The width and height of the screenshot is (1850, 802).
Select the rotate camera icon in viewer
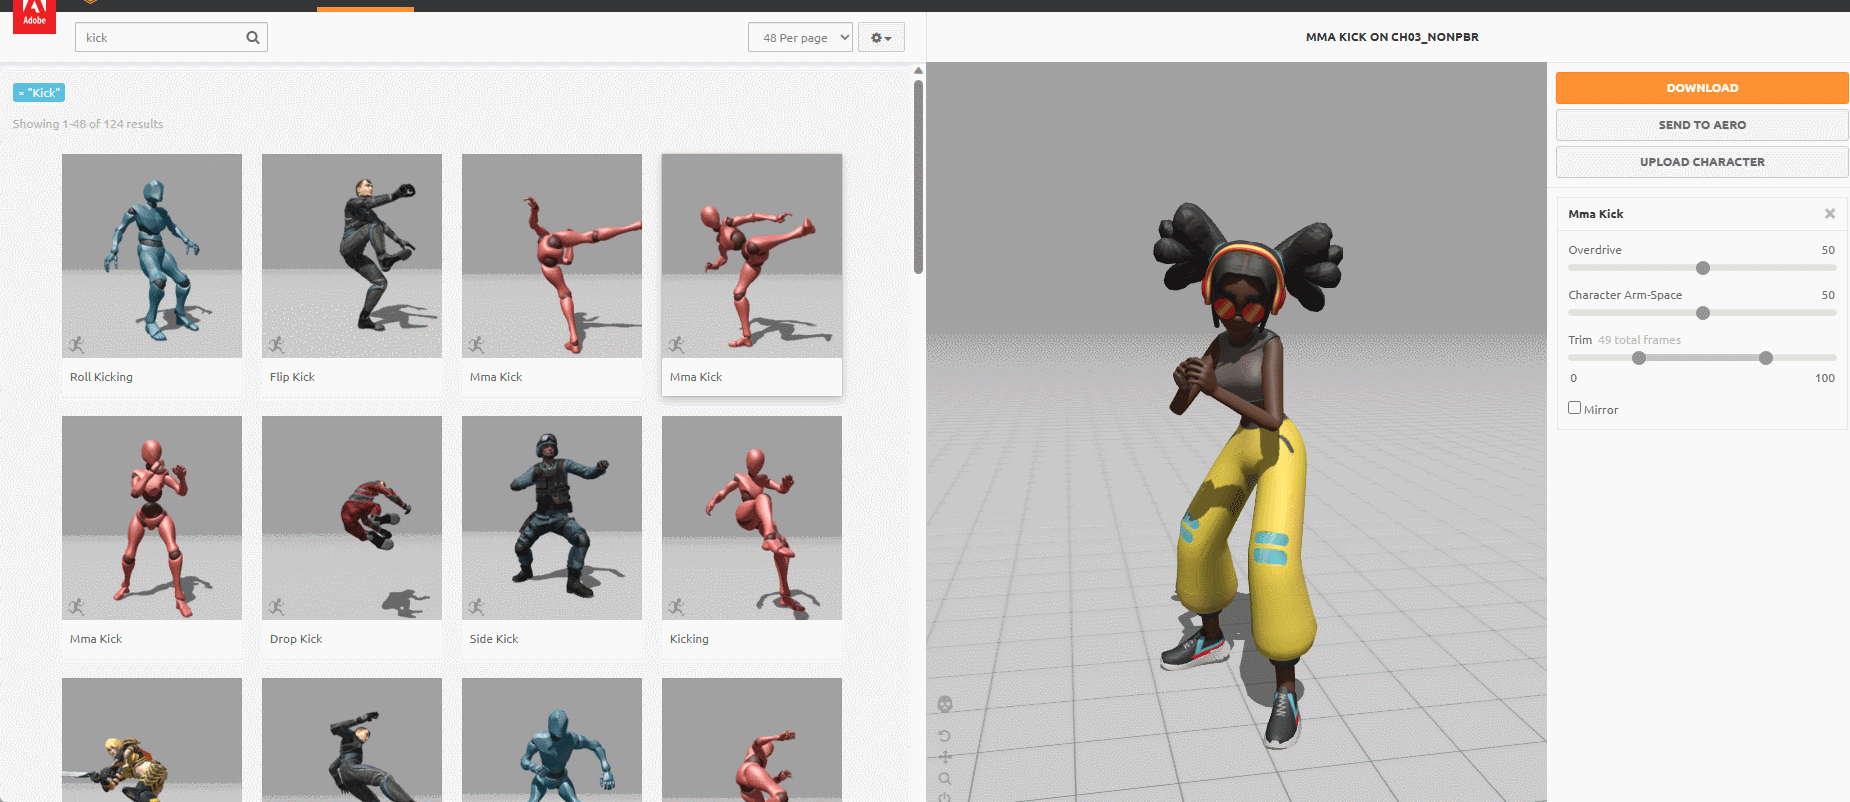945,736
